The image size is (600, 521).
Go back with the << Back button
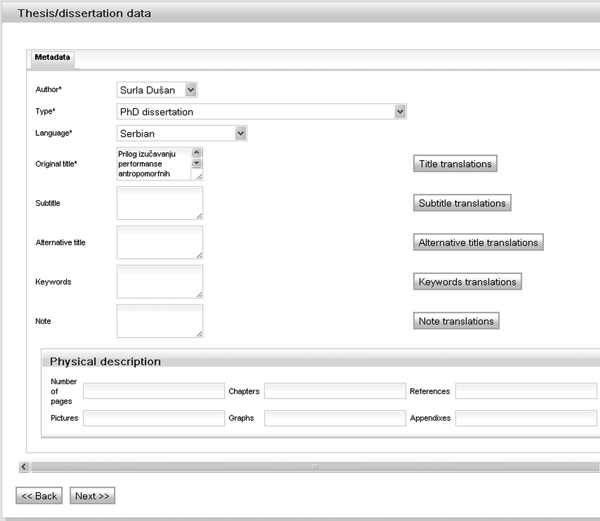[40, 495]
